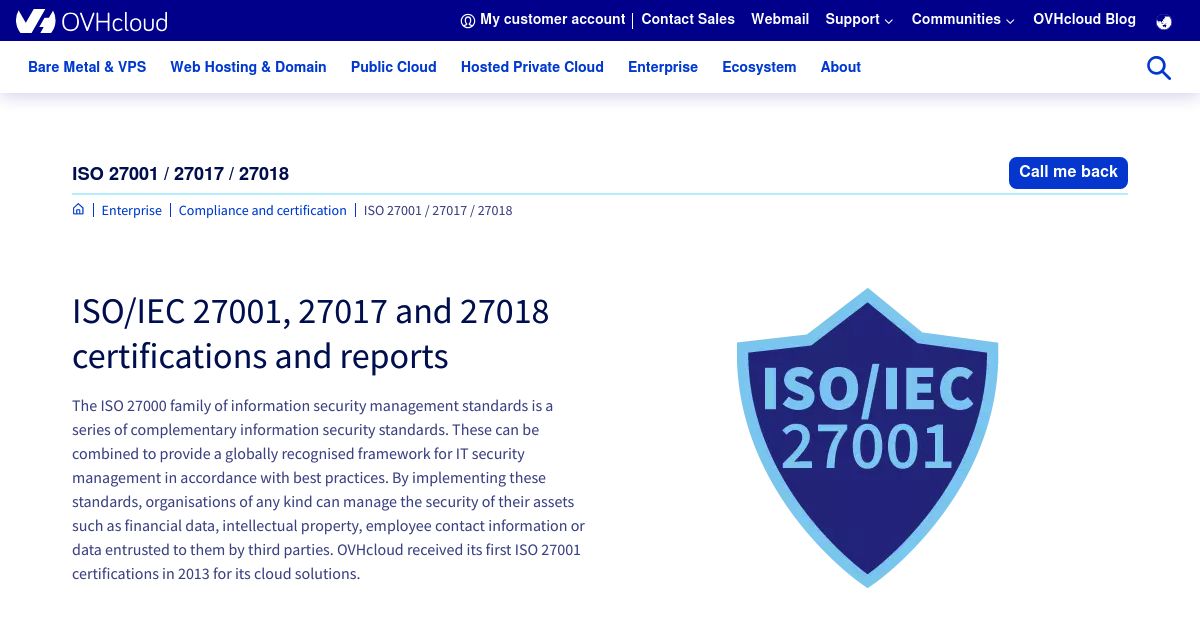The width and height of the screenshot is (1200, 630).
Task: Go to the Contact Sales link
Action: (x=688, y=20)
